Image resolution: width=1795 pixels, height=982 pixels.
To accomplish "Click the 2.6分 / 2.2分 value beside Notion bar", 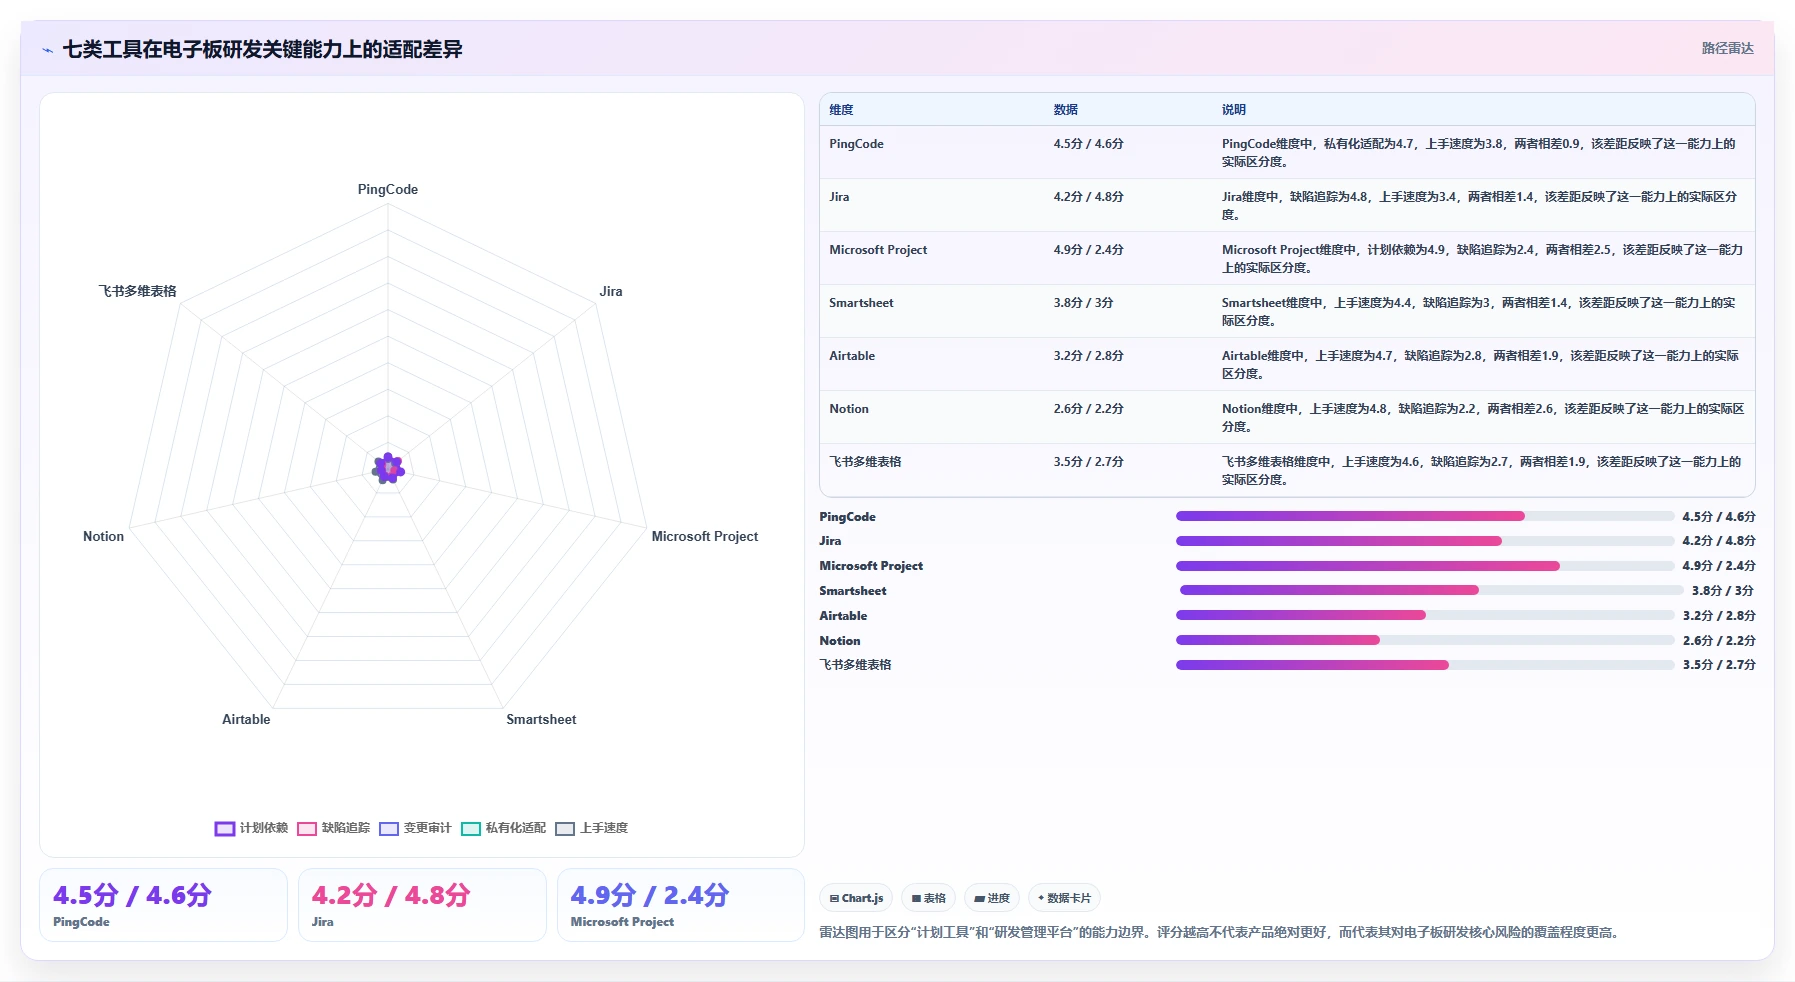I will point(1719,641).
